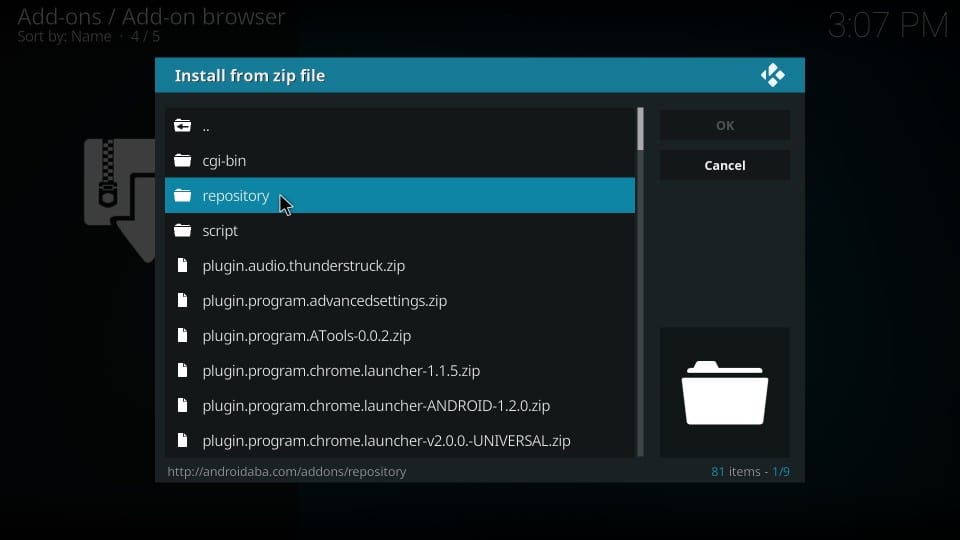Image resolution: width=960 pixels, height=540 pixels.
Task: Click the 3:07 PM clock
Action: point(888,26)
